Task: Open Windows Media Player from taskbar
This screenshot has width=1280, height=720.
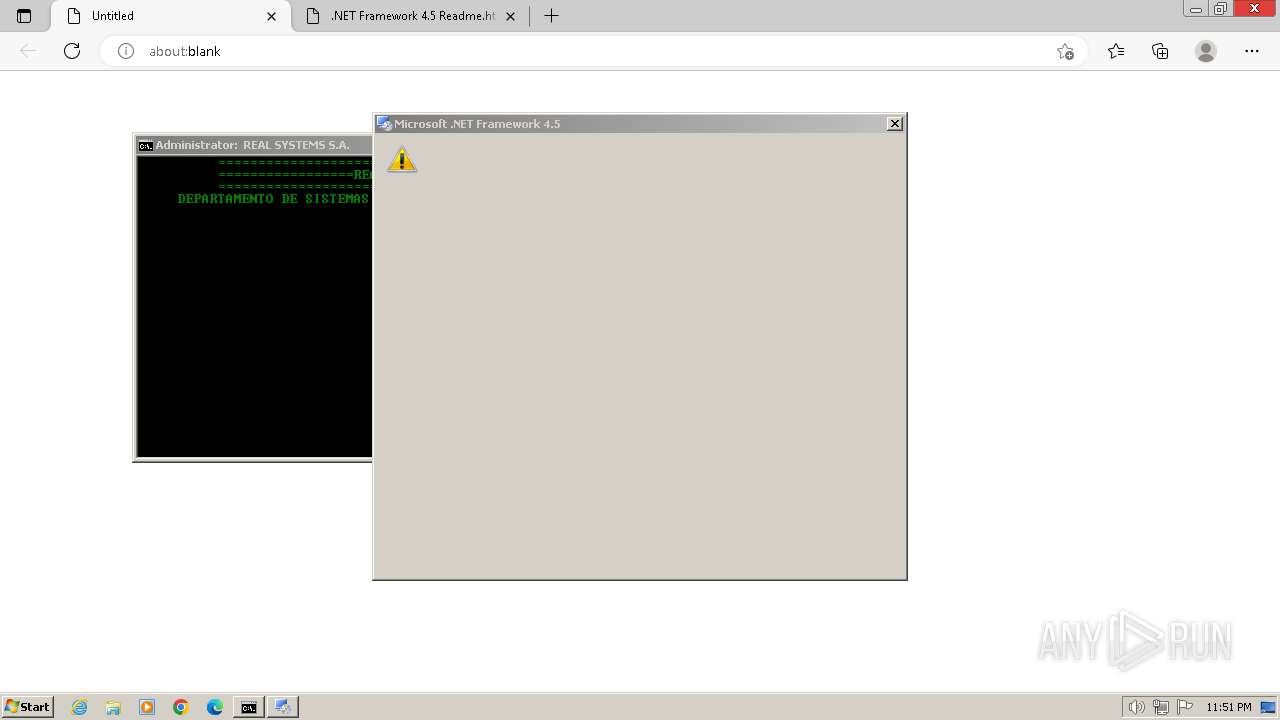Action: pos(147,707)
